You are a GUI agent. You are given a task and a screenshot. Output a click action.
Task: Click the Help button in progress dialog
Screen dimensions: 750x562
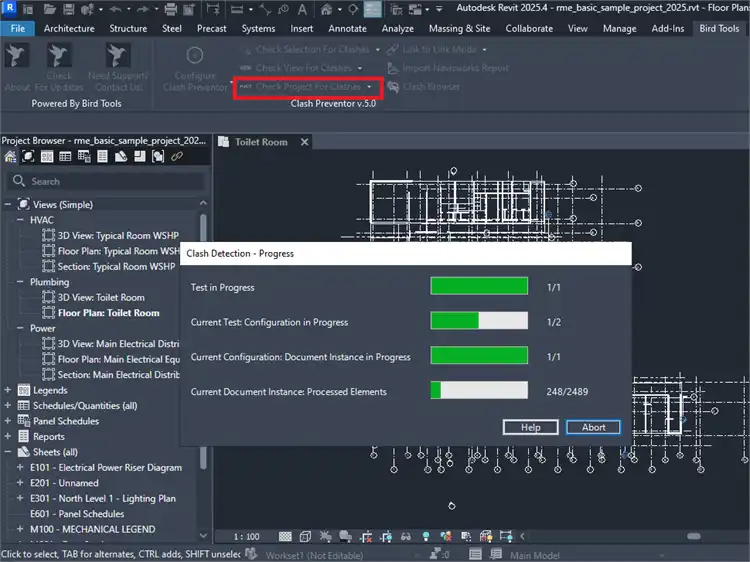pos(531,427)
